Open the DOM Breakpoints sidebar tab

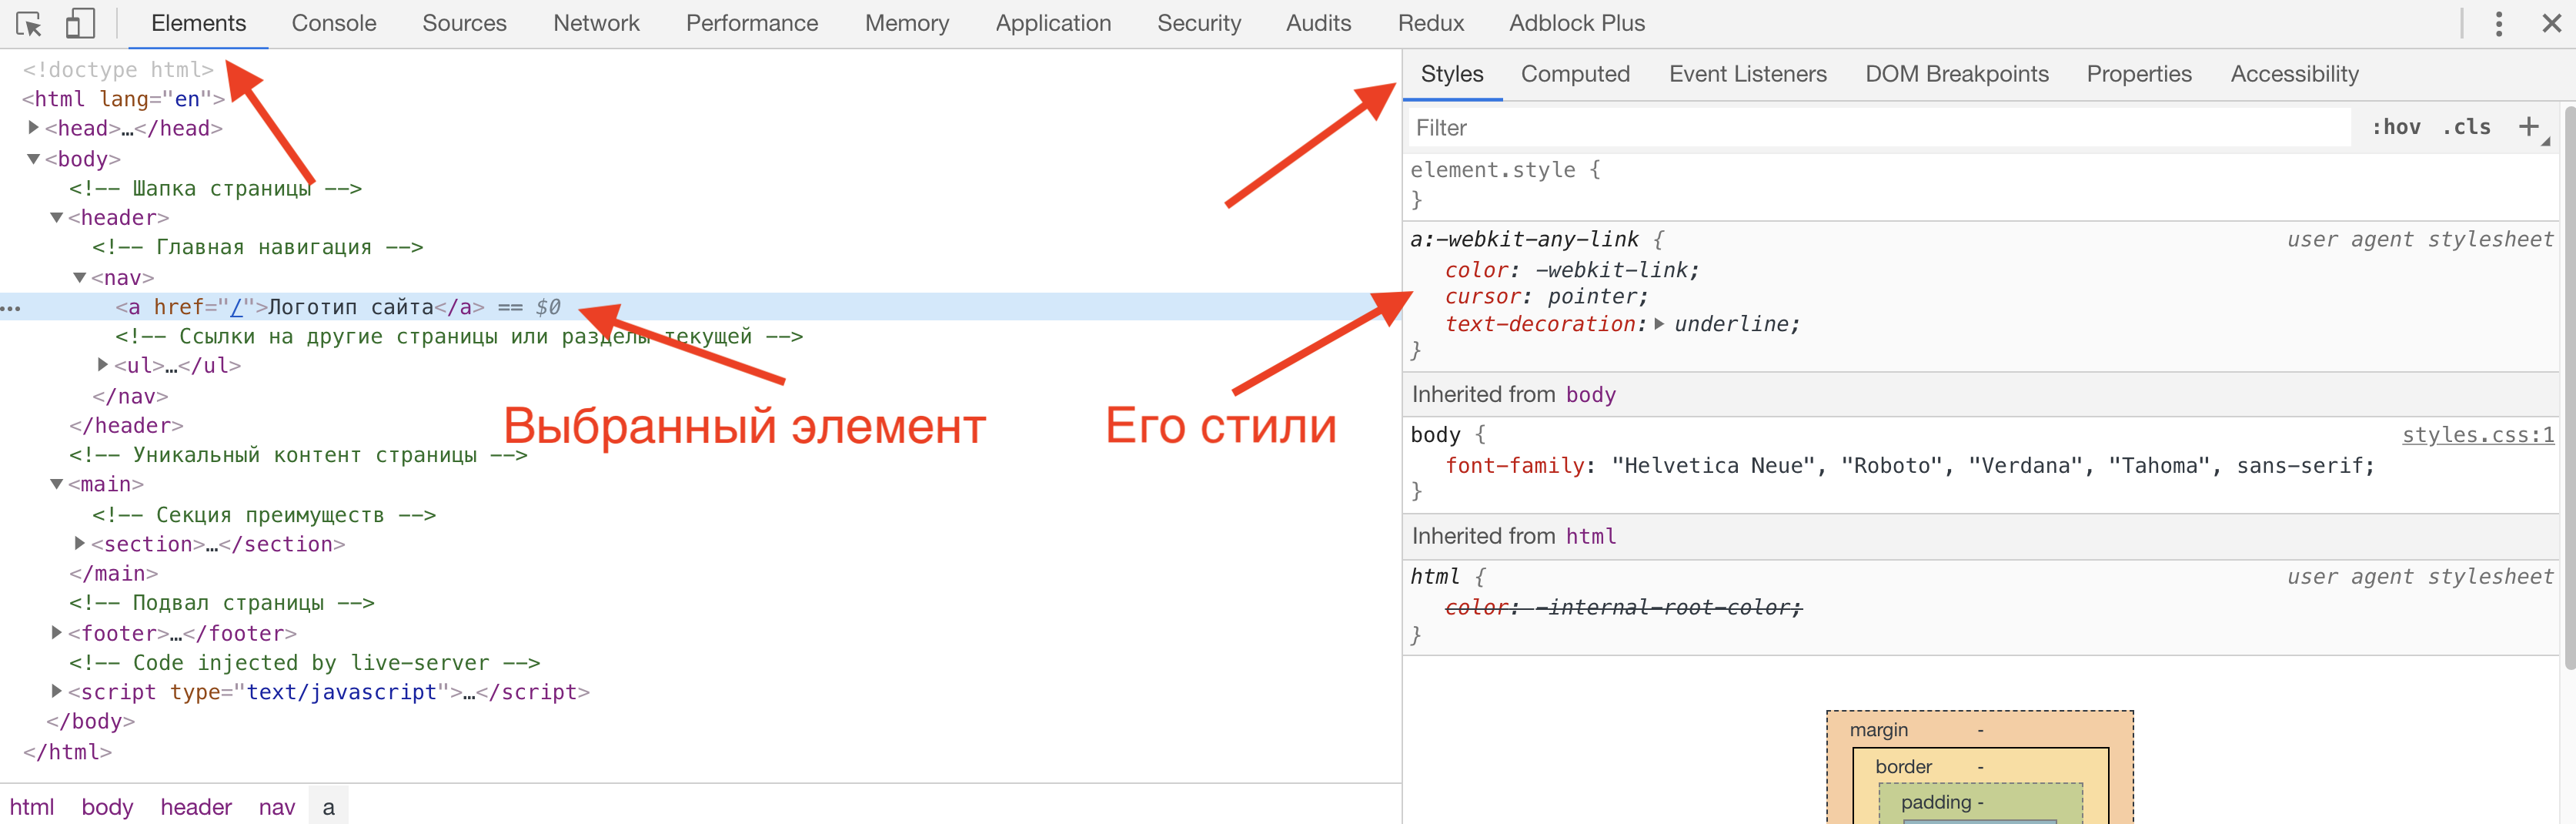(1956, 74)
